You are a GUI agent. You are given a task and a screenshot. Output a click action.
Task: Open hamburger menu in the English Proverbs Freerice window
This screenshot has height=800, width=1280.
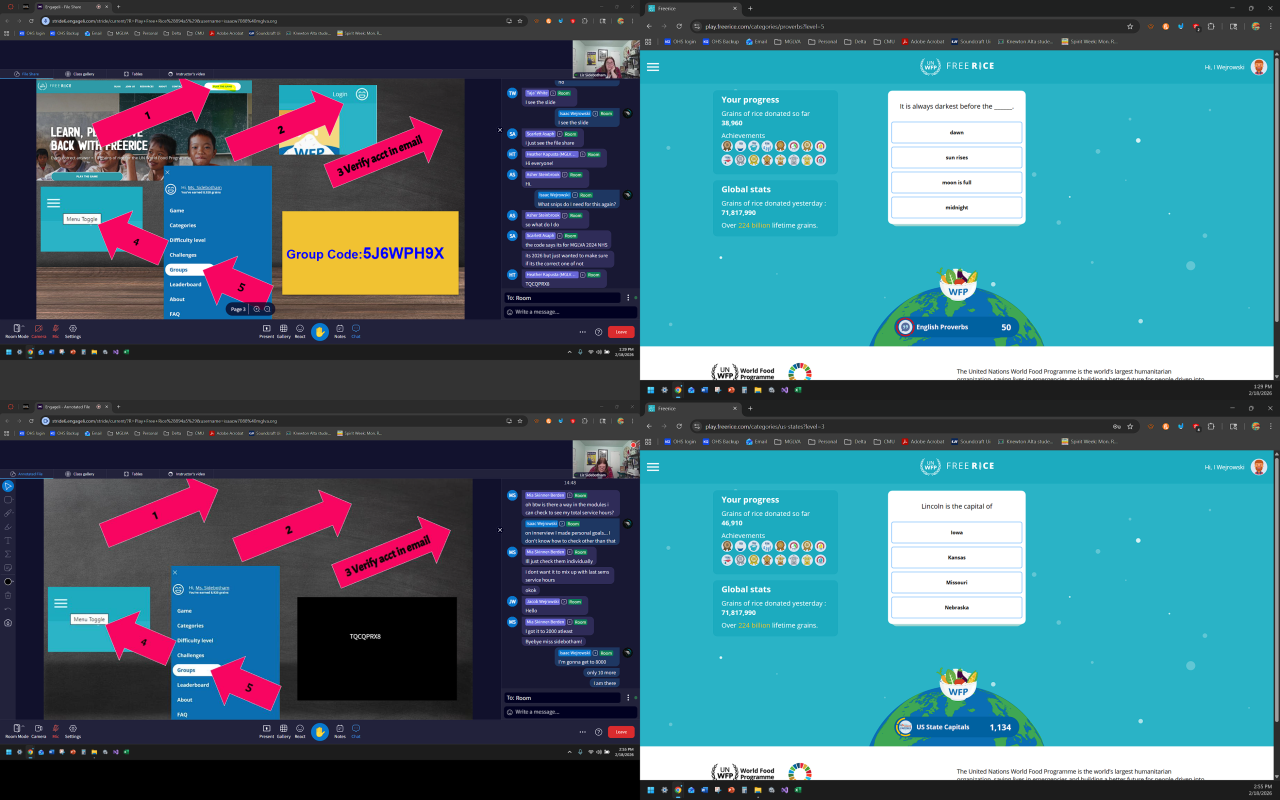(x=653, y=67)
